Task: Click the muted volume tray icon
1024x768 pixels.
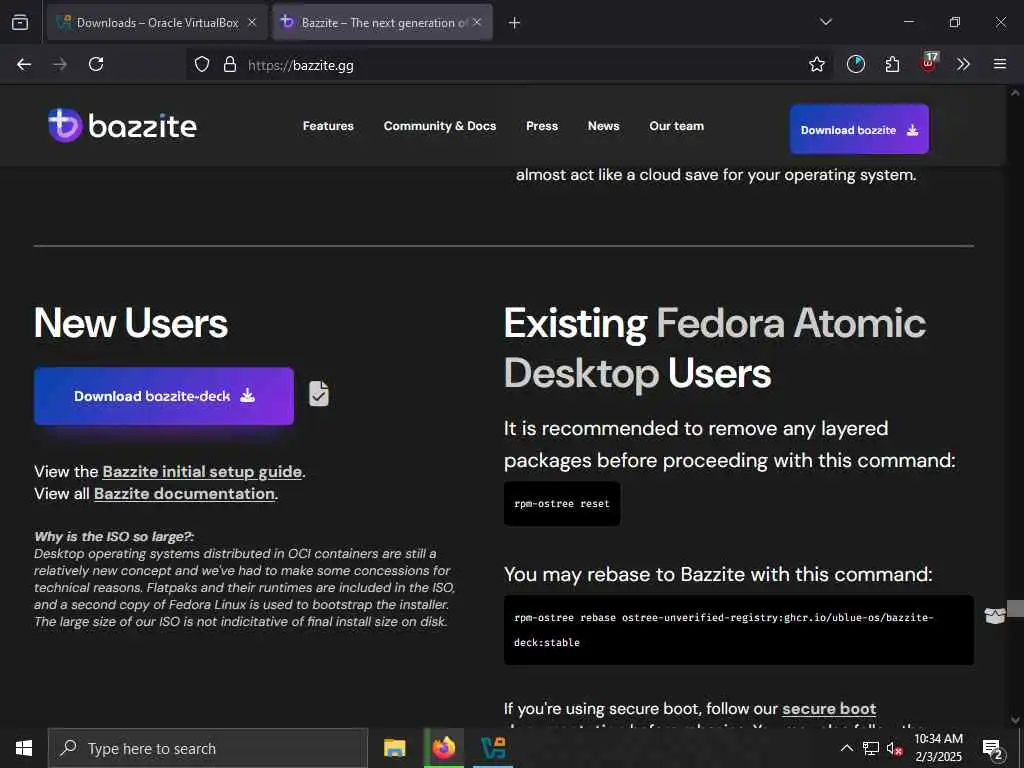Action: pos(894,749)
